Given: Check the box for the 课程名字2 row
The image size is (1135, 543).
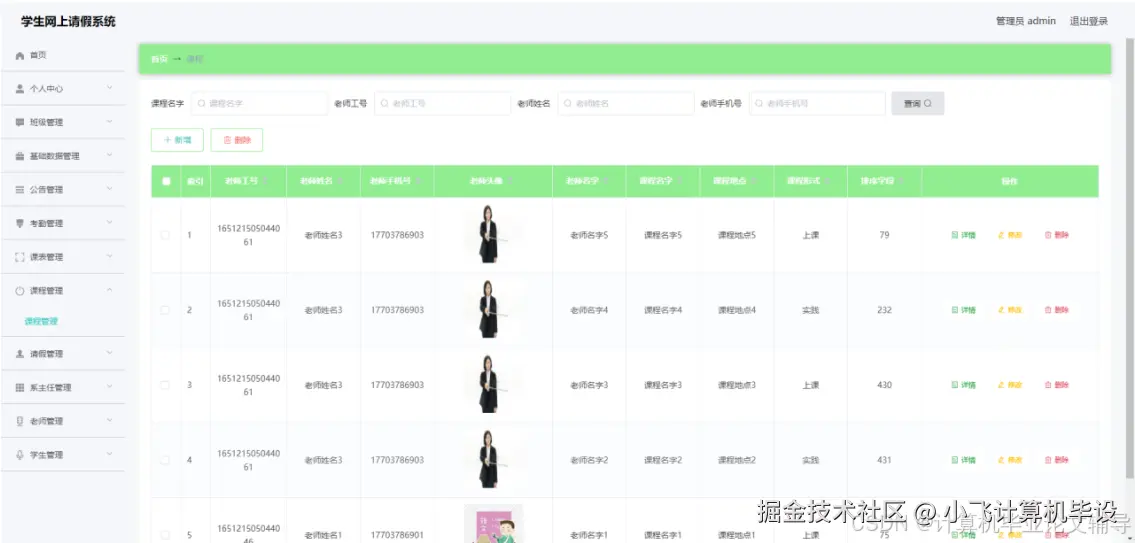Looking at the screenshot, I should pyautogui.click(x=165, y=460).
